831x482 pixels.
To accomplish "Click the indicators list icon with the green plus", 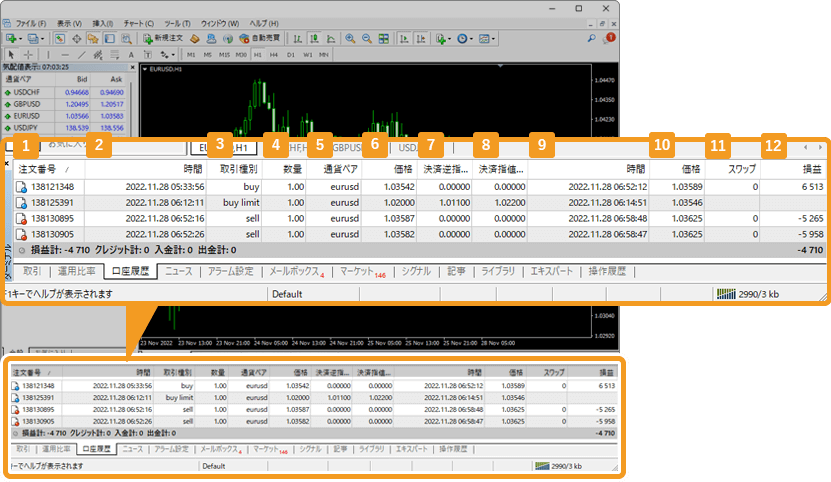I will (x=441, y=38).
